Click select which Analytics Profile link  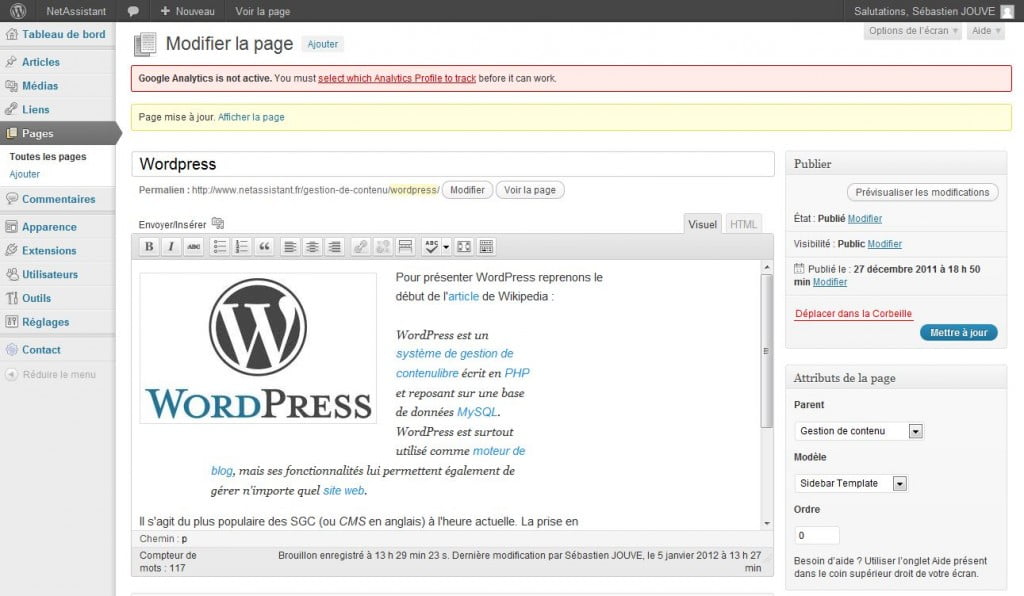tap(397, 78)
